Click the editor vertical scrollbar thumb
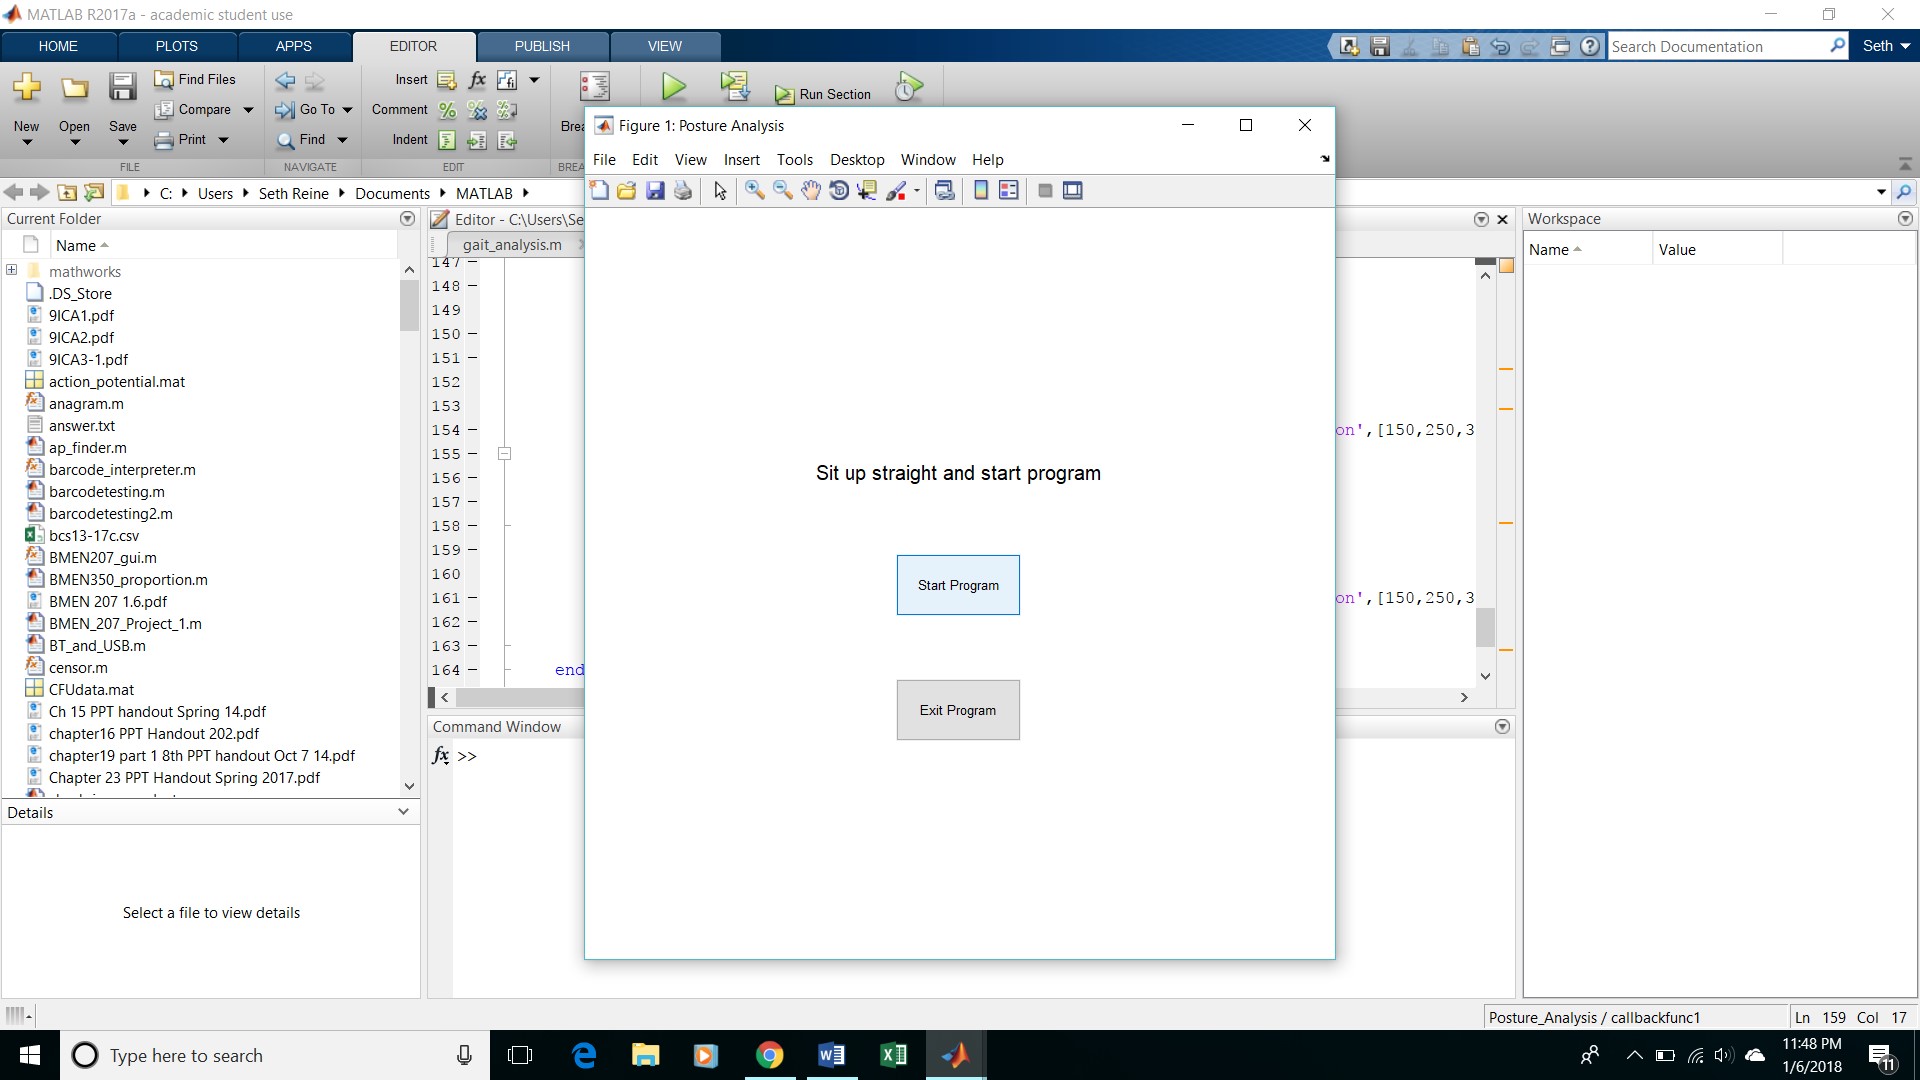 pos(1485,628)
